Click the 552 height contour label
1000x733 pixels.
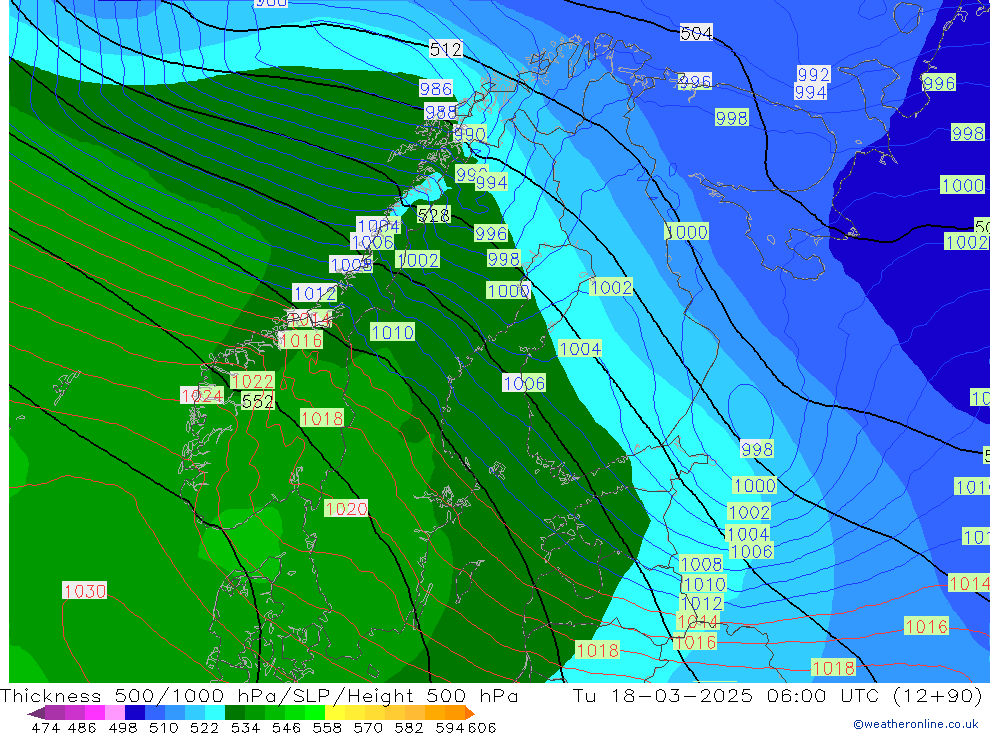click(257, 401)
